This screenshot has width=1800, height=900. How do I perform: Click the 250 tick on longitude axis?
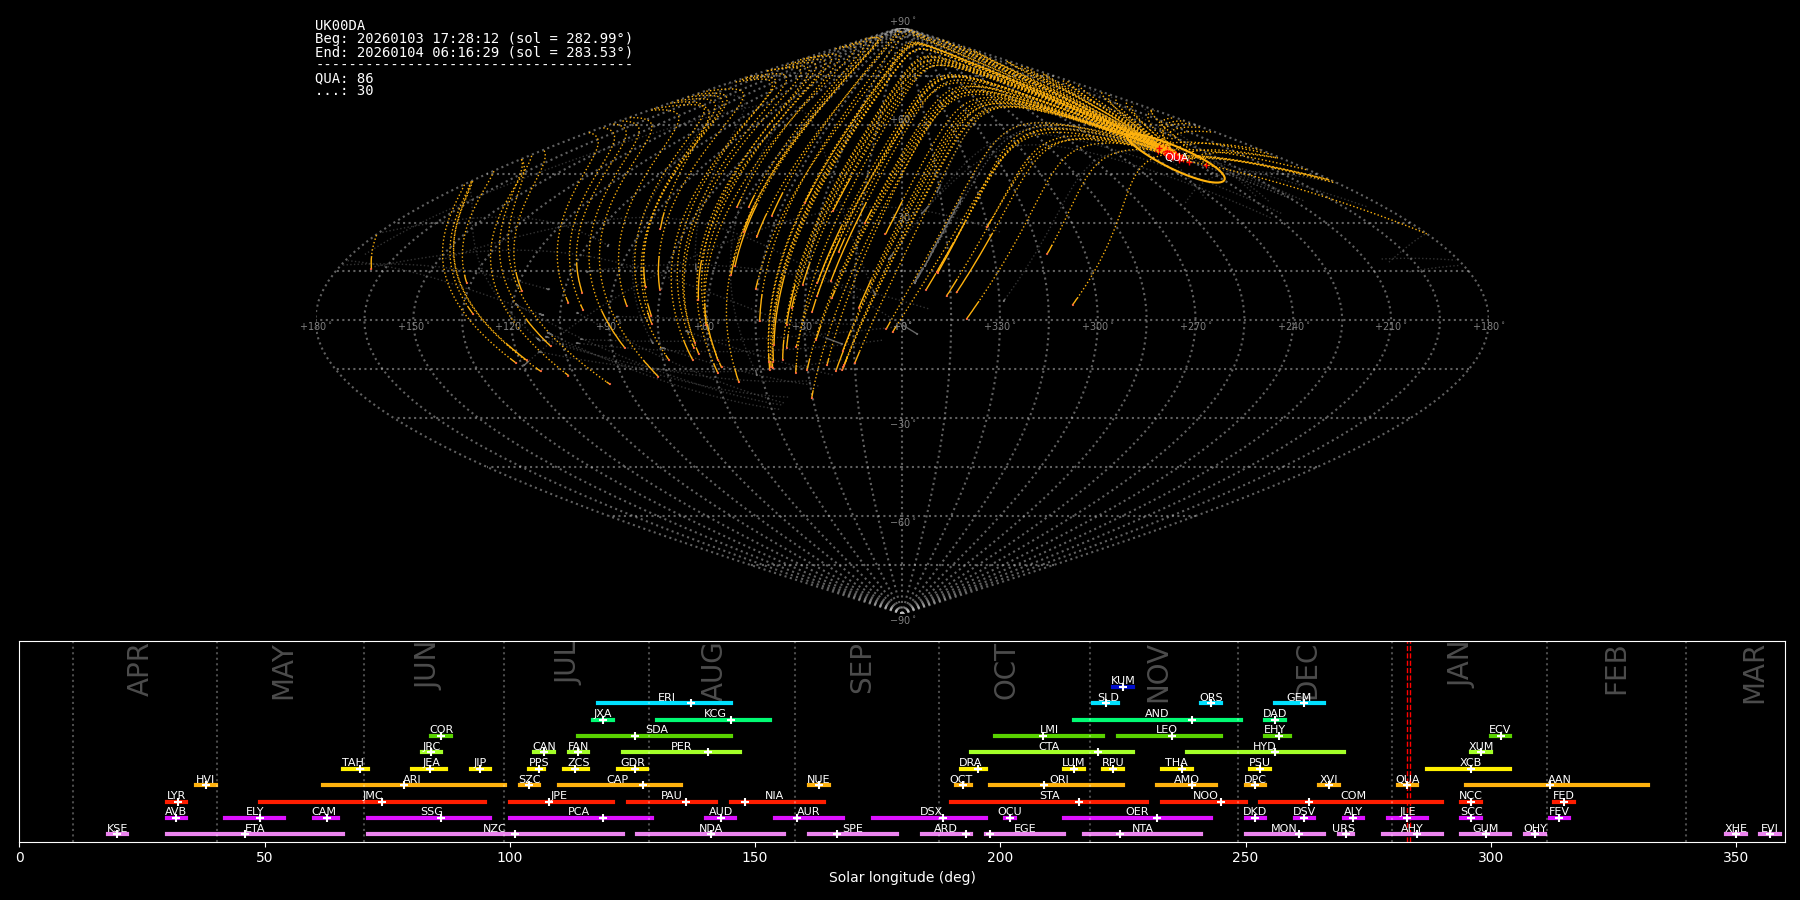click(x=1245, y=857)
